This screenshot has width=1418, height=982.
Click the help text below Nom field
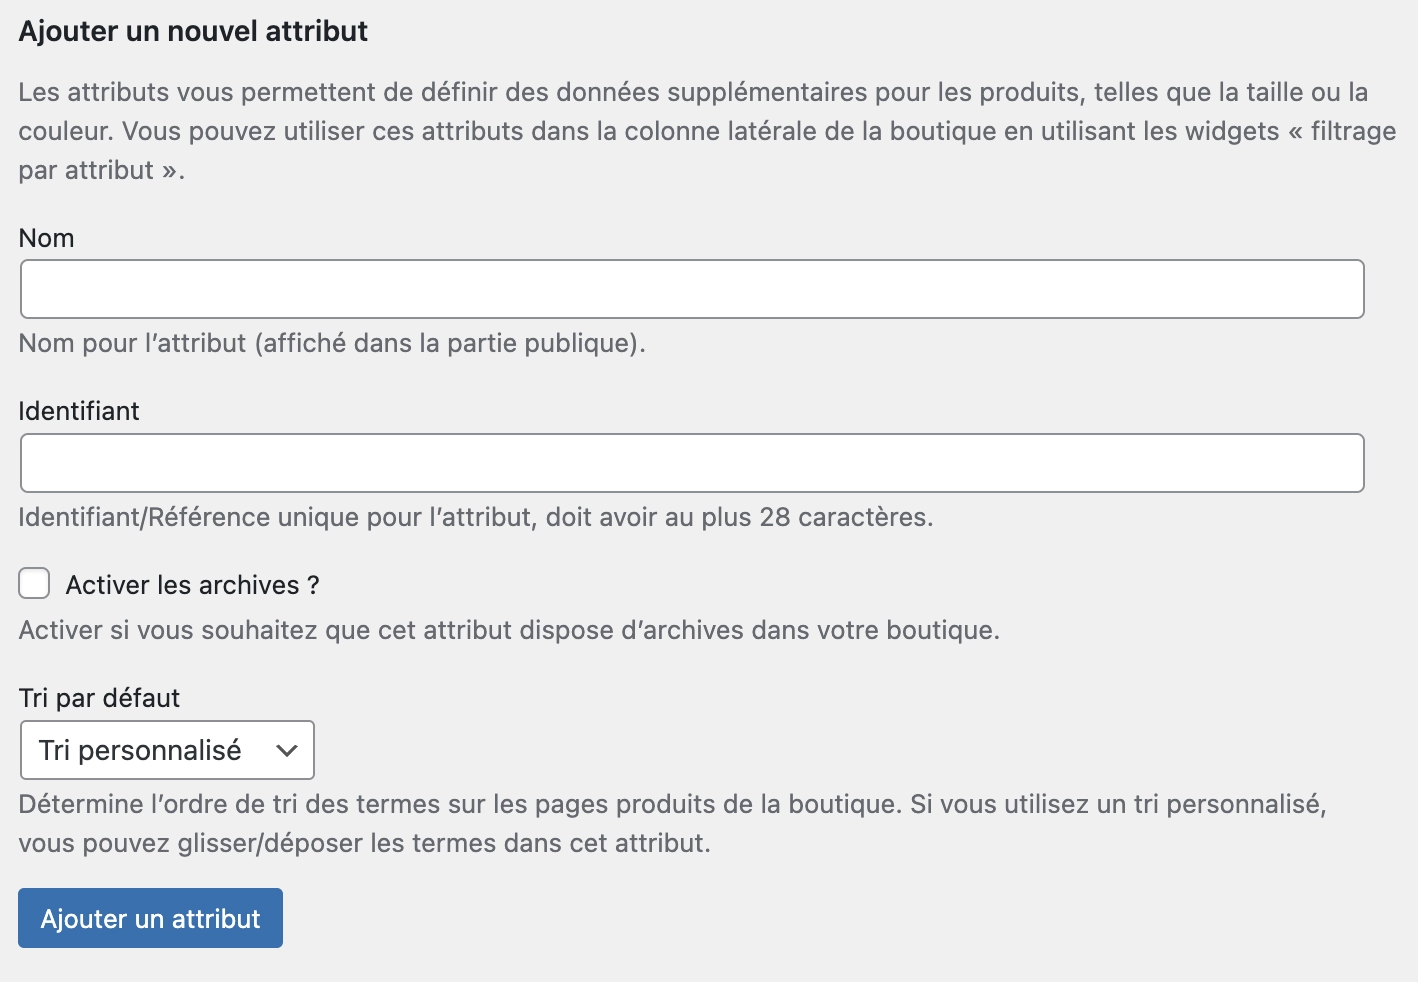332,343
